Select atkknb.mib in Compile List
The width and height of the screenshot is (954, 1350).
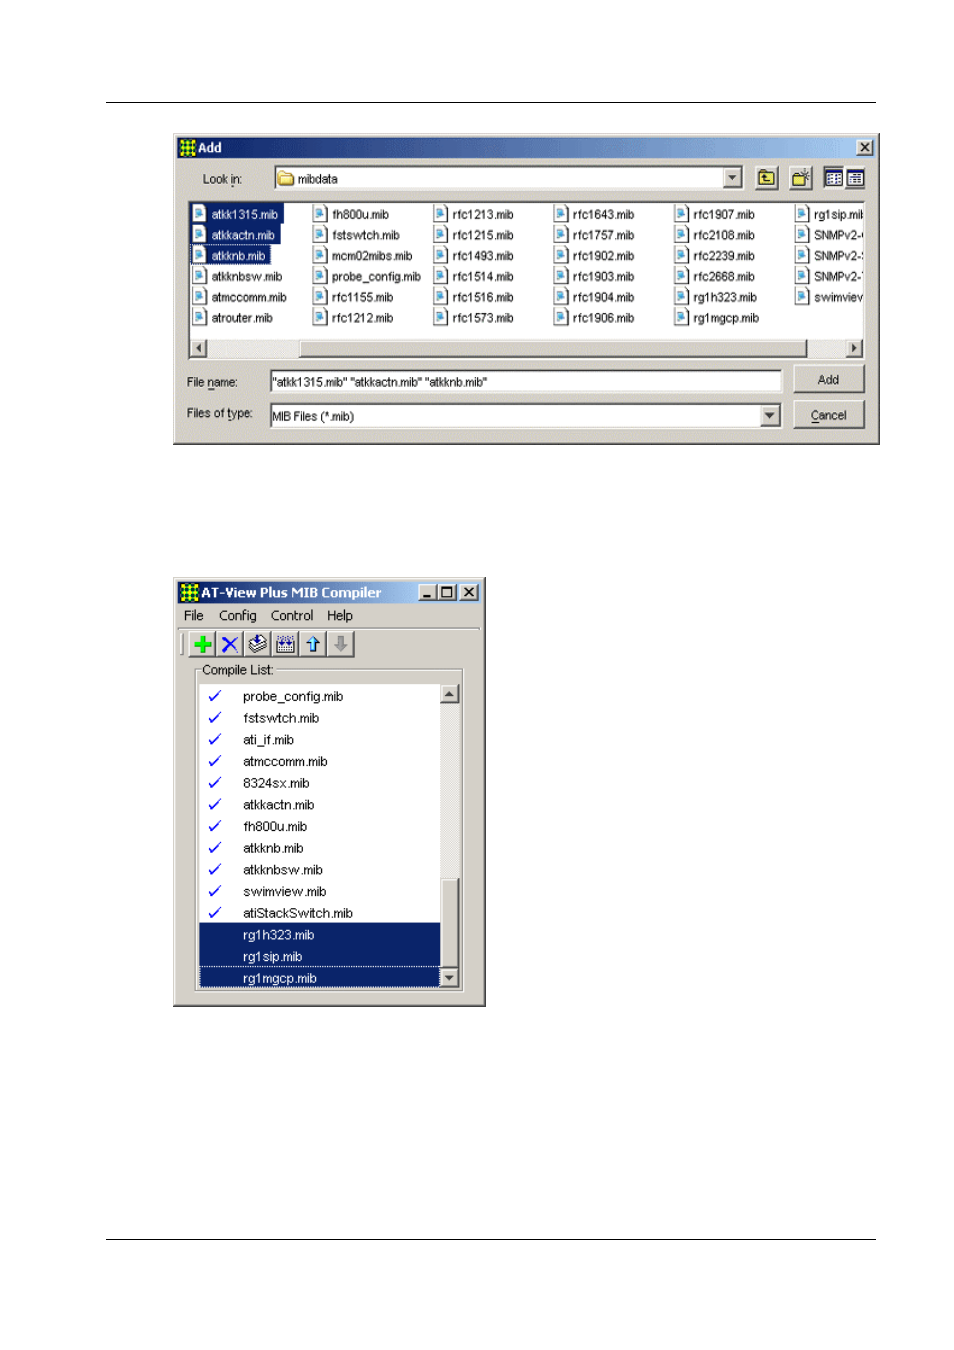[273, 848]
